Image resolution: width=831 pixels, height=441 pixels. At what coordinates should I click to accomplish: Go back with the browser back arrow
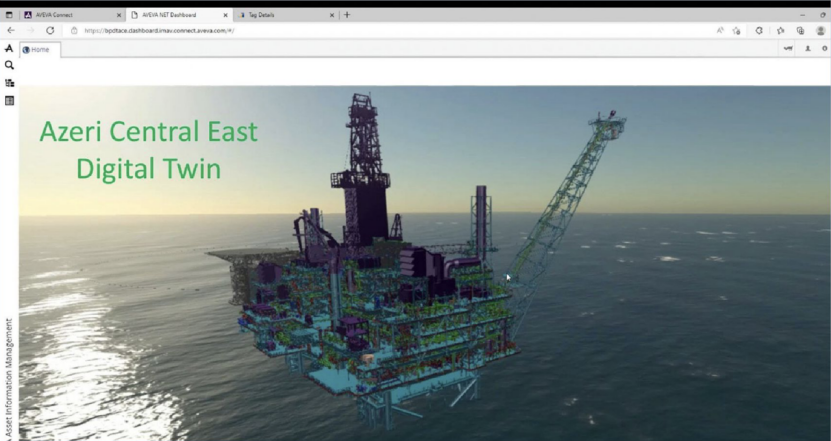point(11,30)
